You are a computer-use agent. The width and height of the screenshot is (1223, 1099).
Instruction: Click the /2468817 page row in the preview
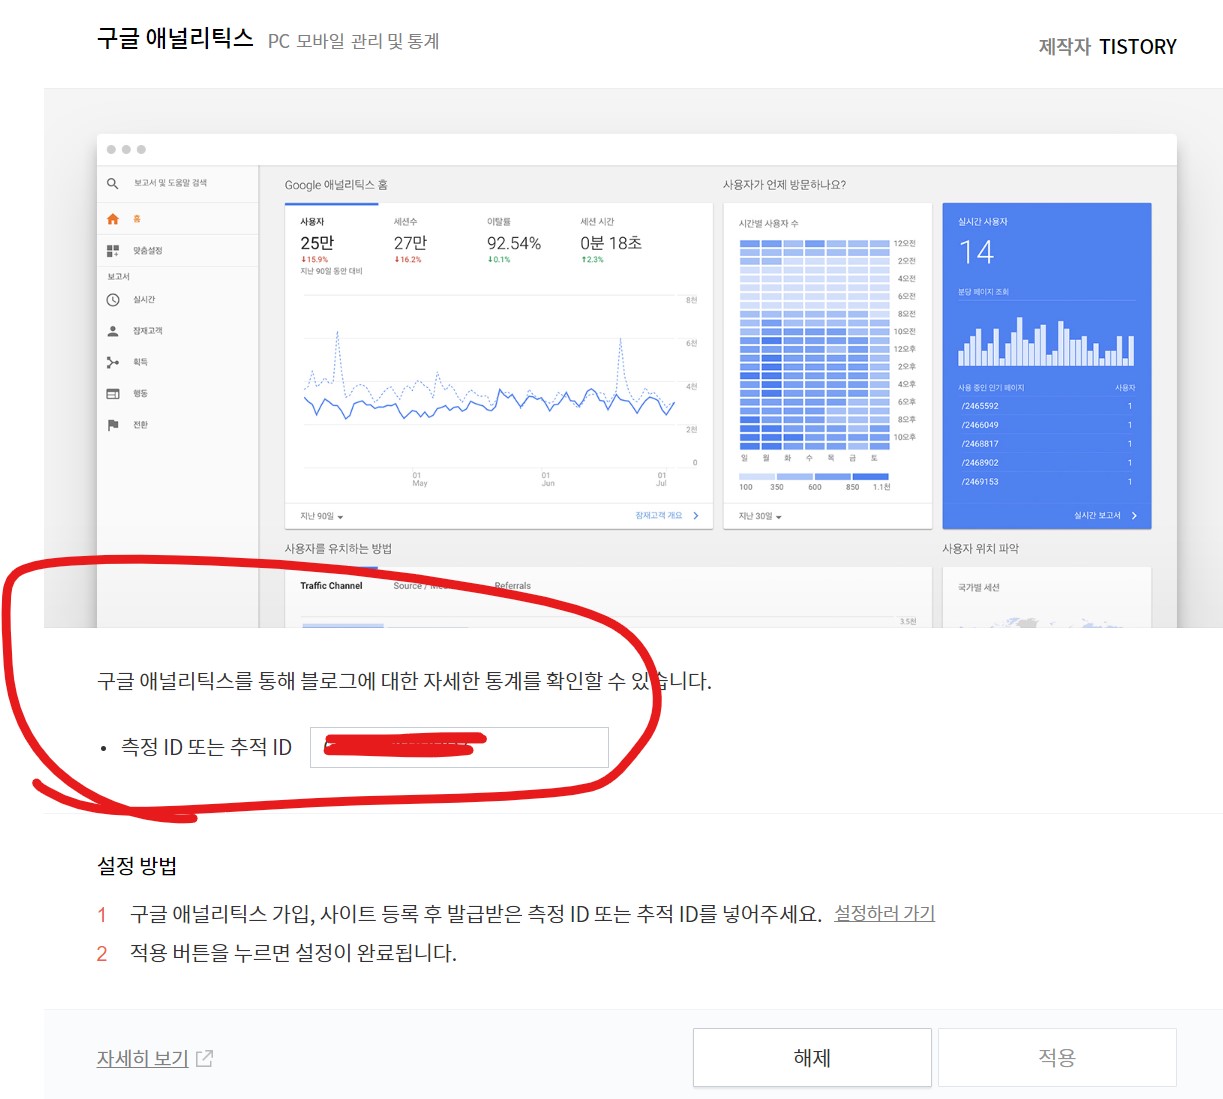coord(1046,444)
